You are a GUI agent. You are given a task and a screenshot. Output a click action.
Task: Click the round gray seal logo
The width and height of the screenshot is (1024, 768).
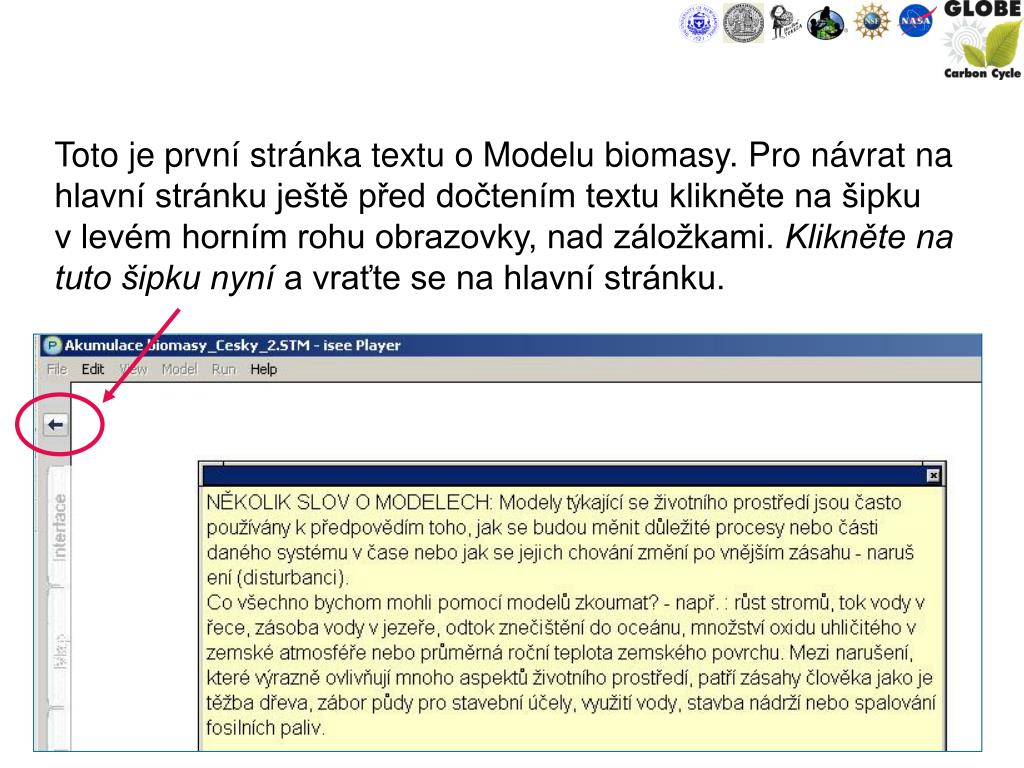tap(743, 22)
